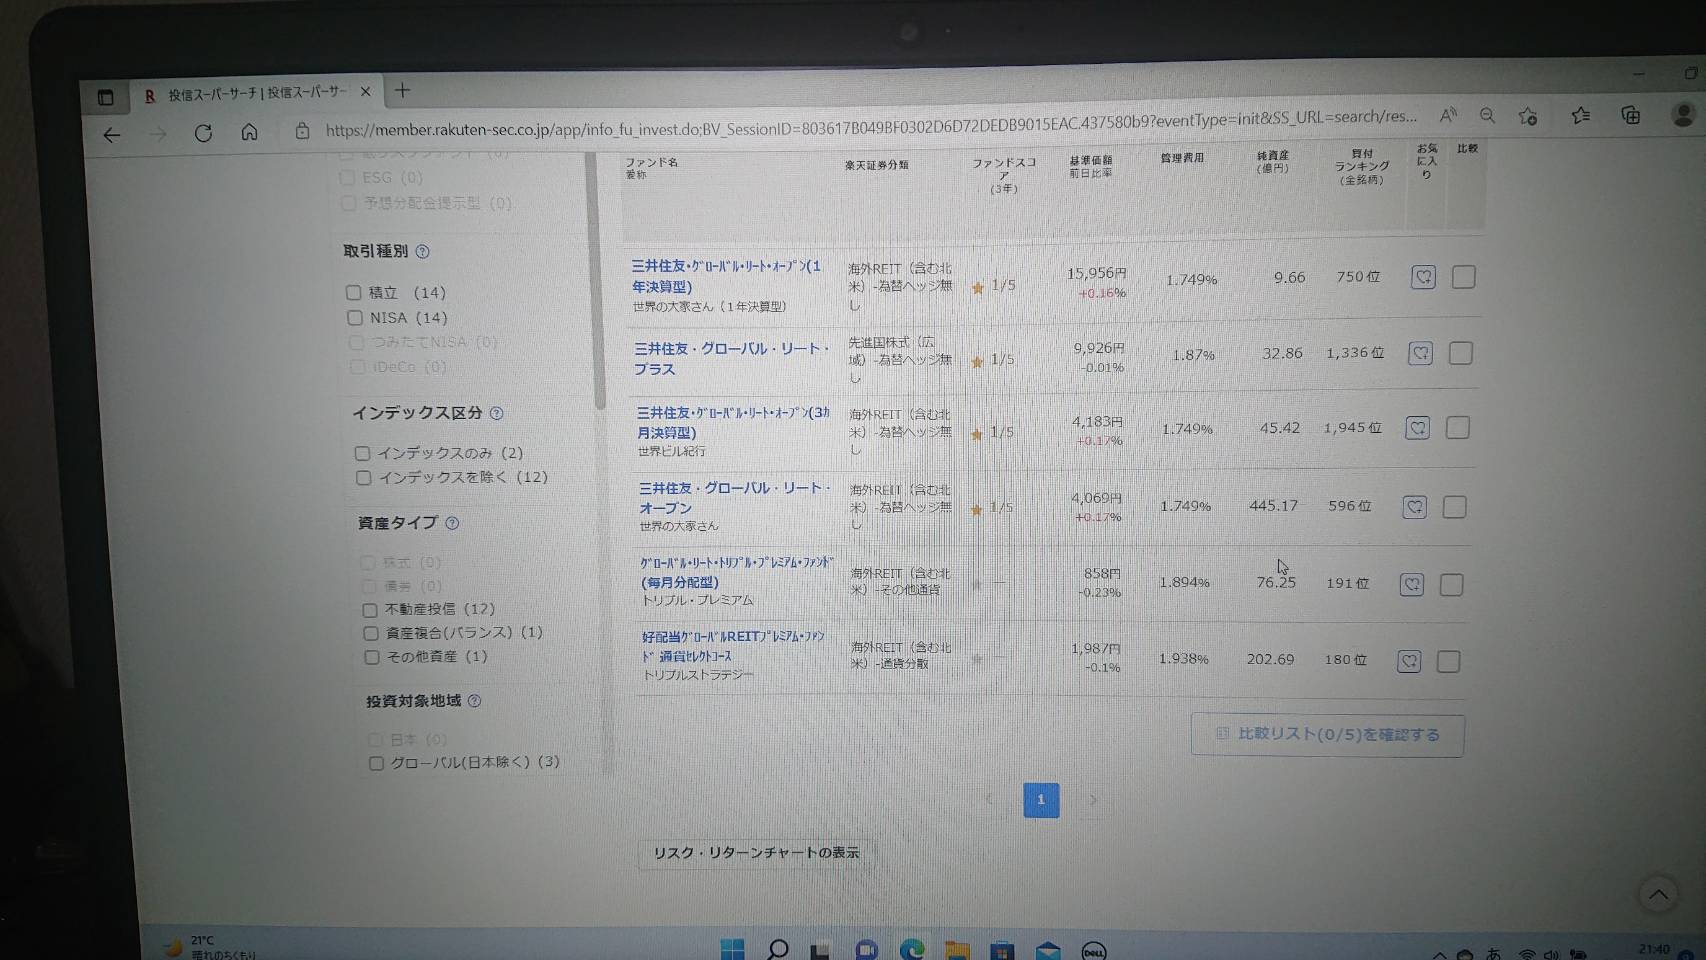Add this page to favorites star
The image size is (1706, 960).
1528,116
